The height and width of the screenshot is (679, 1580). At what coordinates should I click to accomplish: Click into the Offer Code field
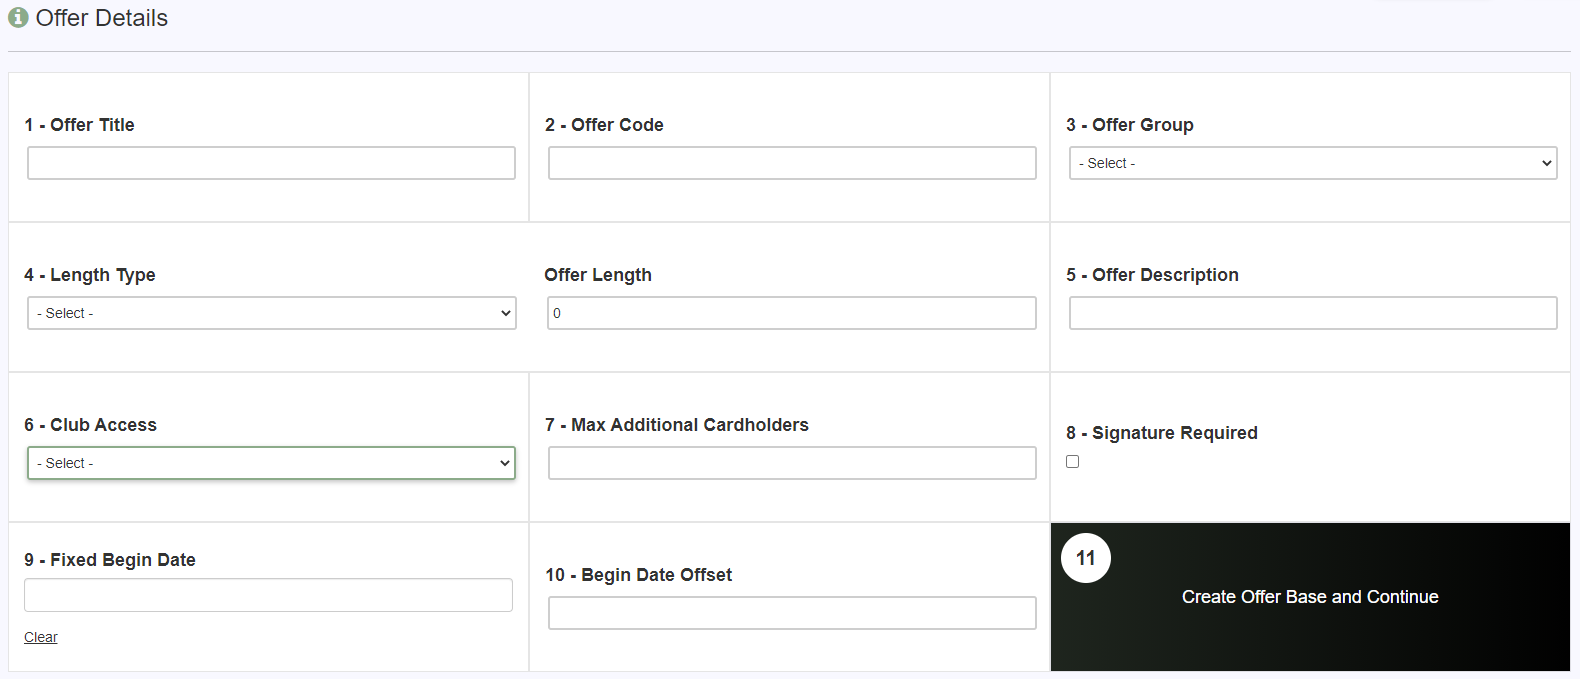[x=792, y=163]
